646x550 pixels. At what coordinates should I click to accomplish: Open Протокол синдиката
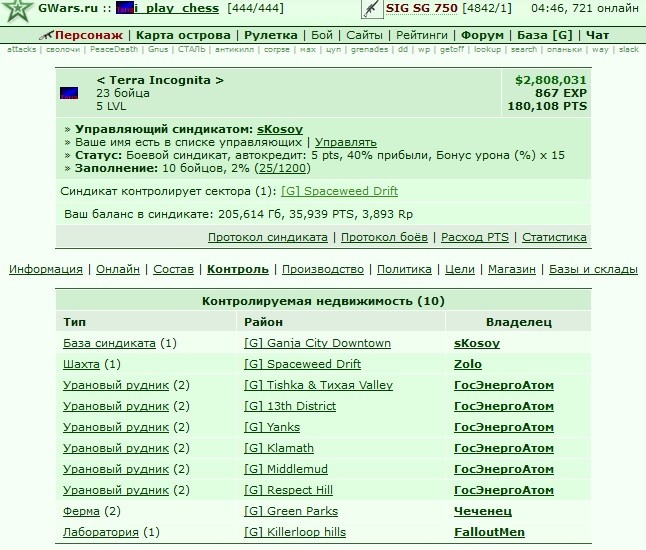tap(268, 237)
